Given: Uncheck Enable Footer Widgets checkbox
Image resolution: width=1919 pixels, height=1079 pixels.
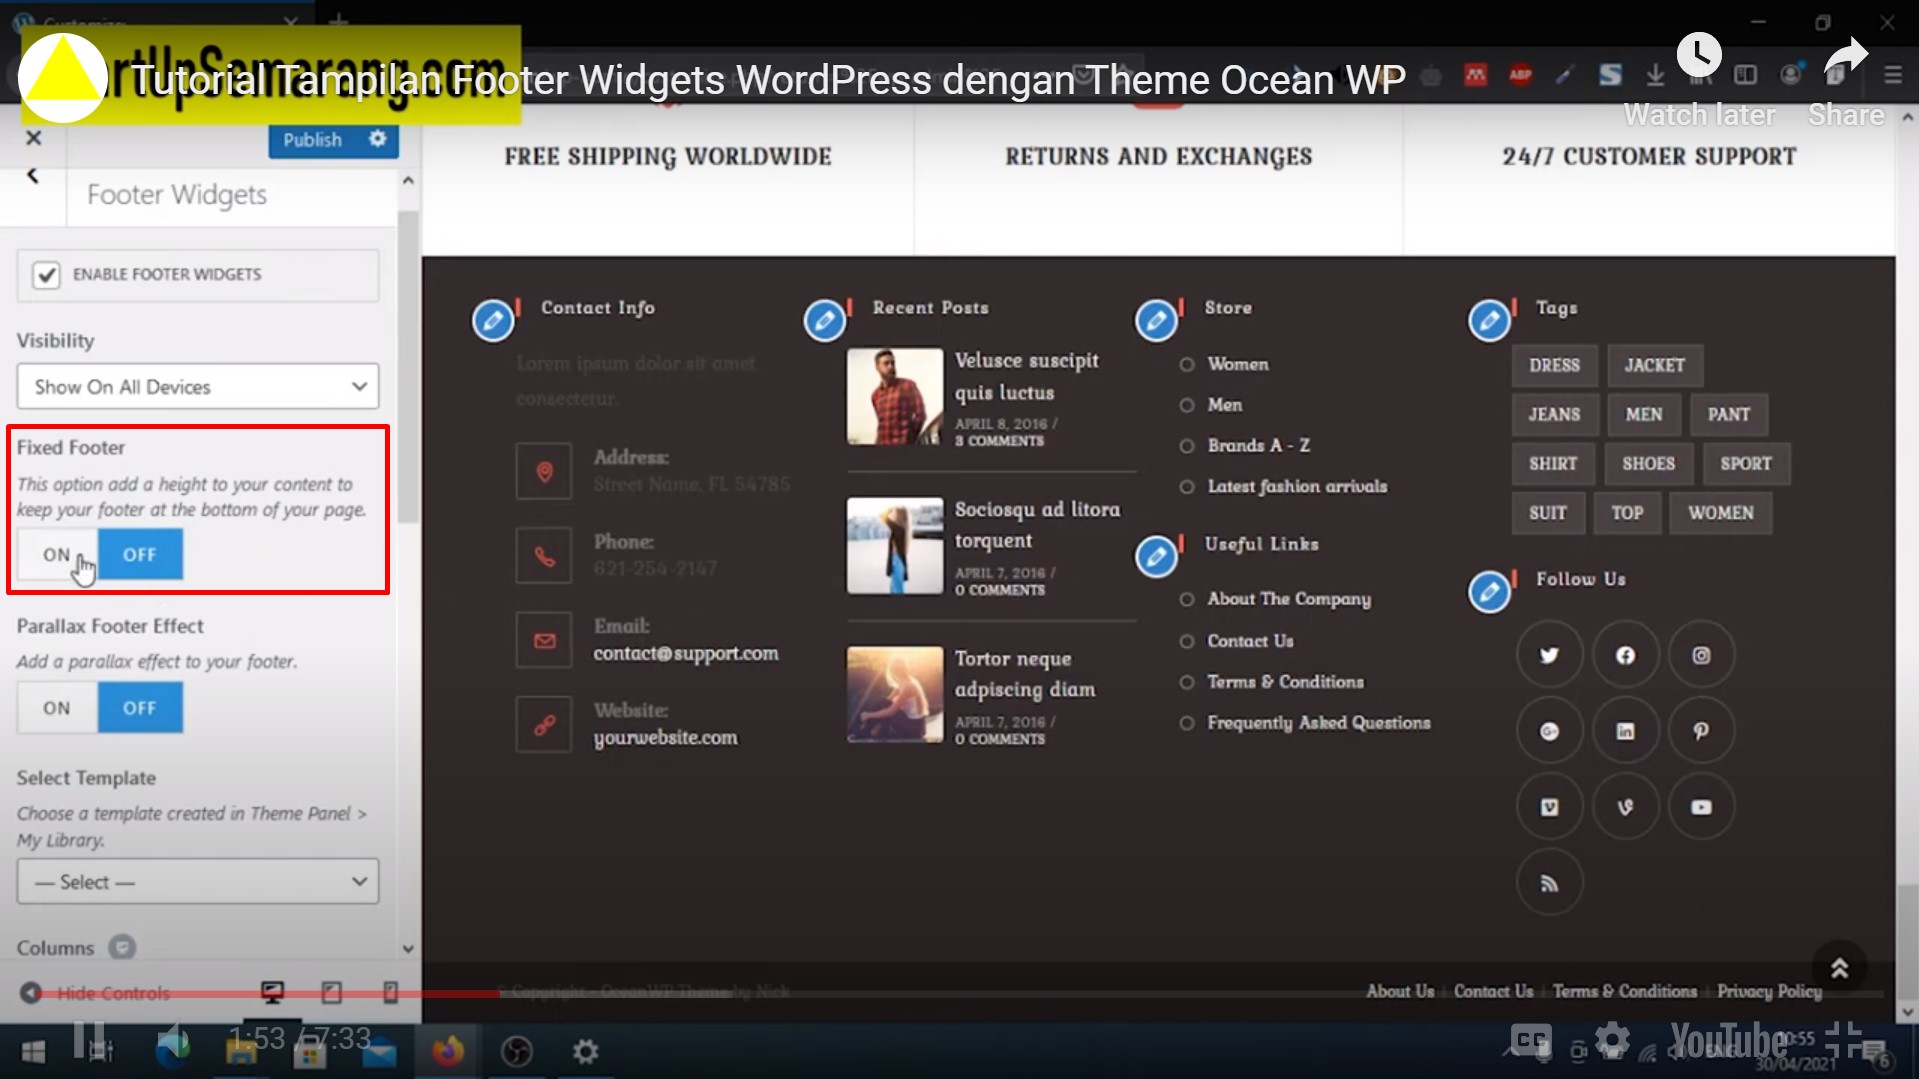Looking at the screenshot, I should [46, 275].
